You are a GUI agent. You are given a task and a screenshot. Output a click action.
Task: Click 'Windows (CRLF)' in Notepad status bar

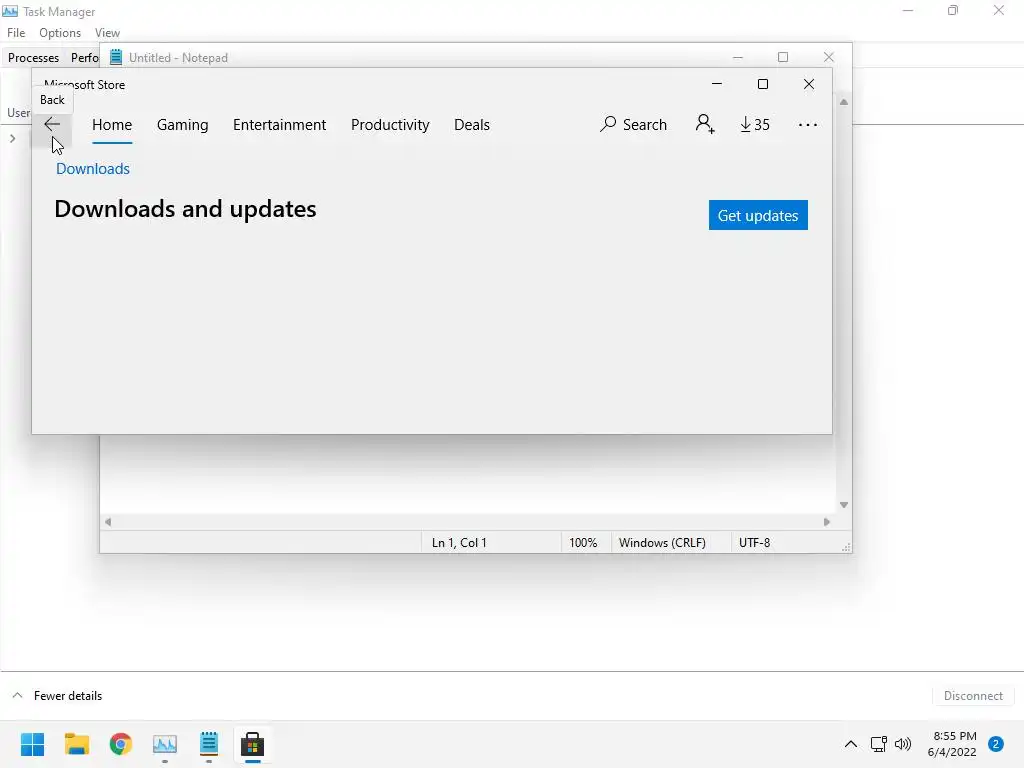[662, 543]
